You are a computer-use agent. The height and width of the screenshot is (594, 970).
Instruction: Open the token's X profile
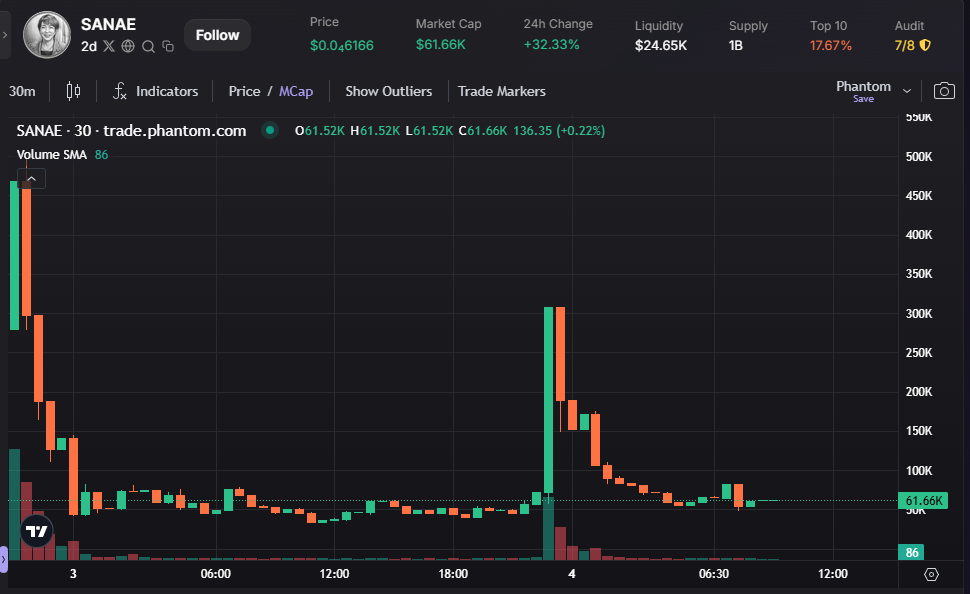tap(110, 46)
